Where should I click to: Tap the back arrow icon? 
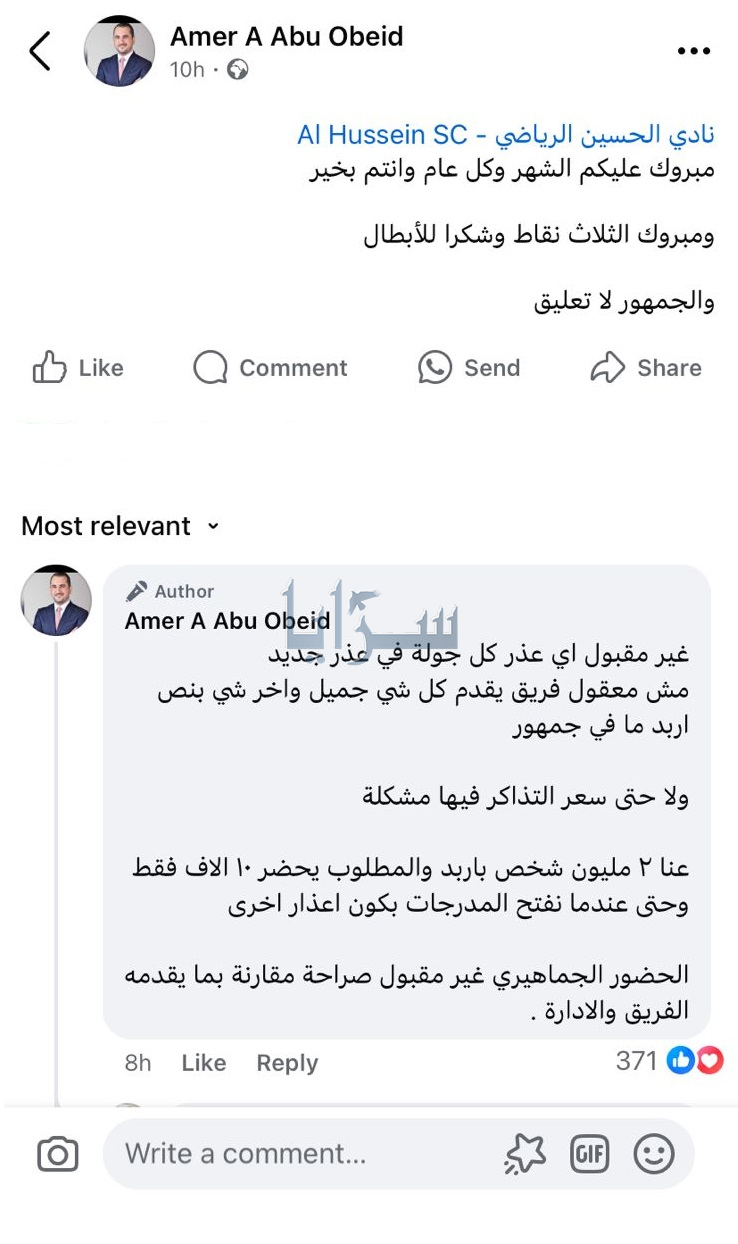click(40, 51)
